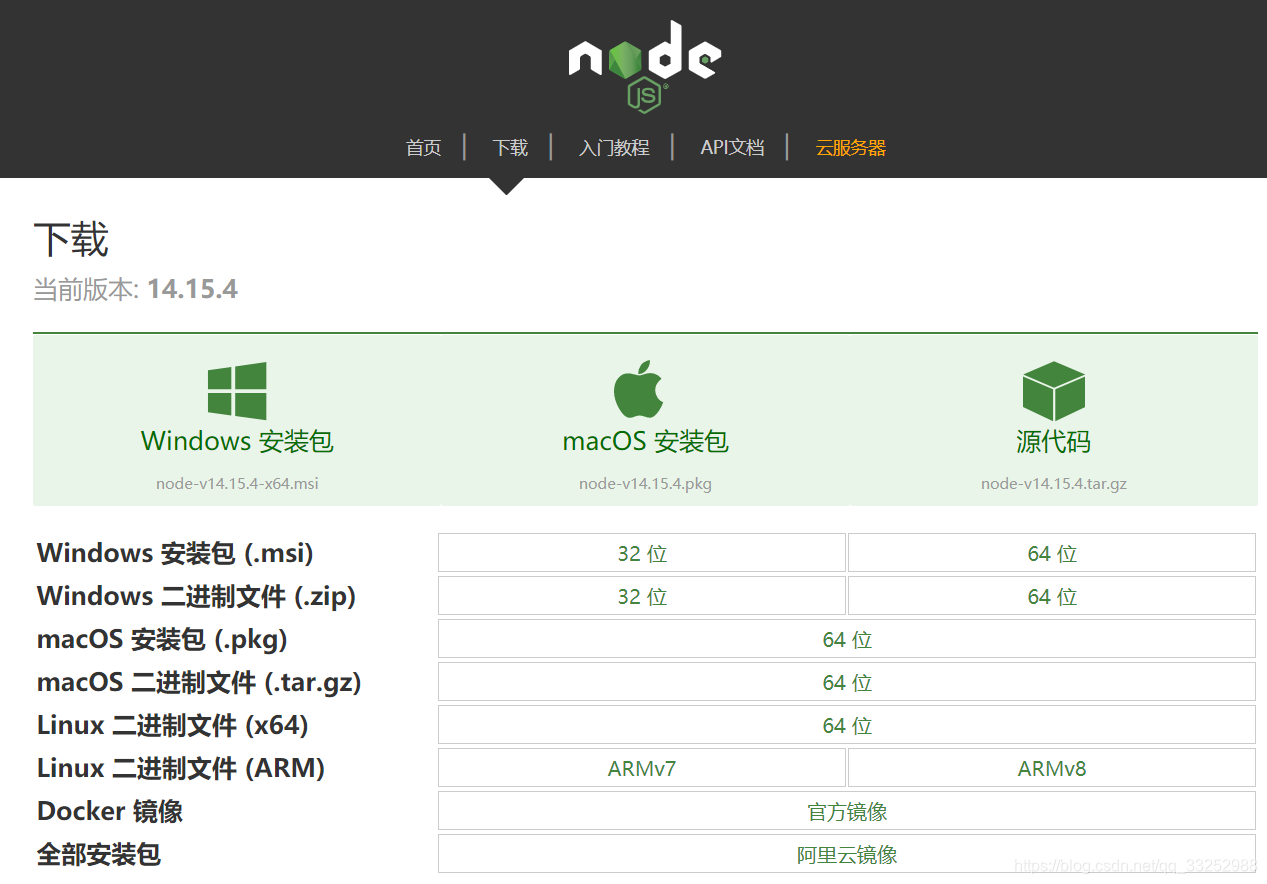Screen dimensions: 1267x884
Task: Click the Linux 二进制文件 (ARM) row label
Action: click(181, 768)
